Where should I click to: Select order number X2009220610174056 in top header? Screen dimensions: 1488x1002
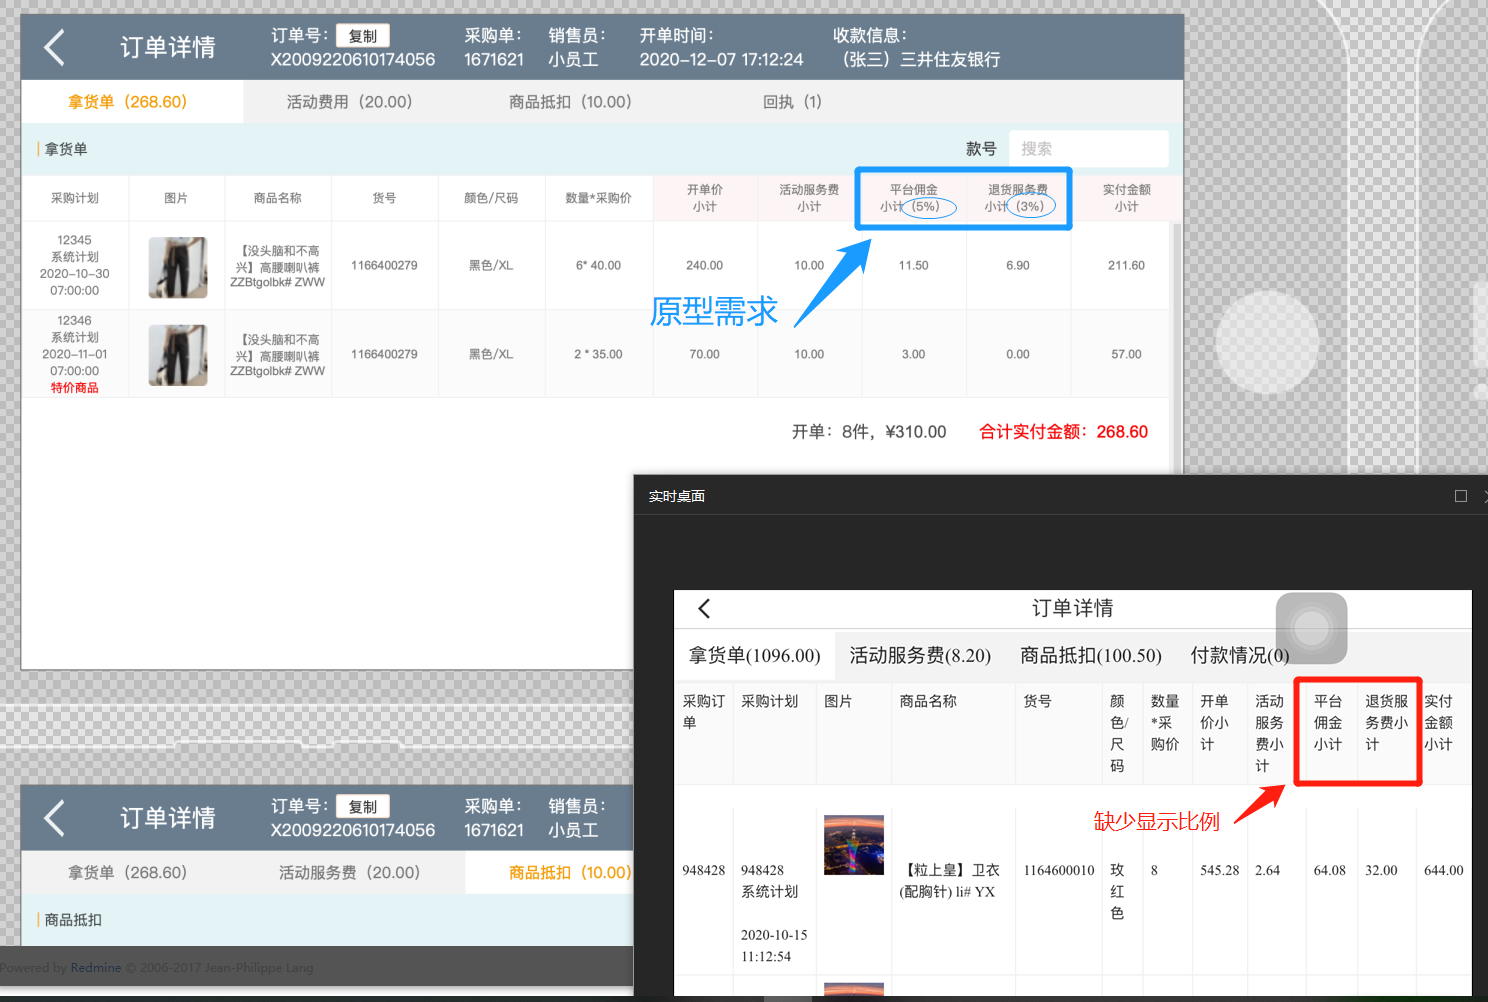pos(353,60)
